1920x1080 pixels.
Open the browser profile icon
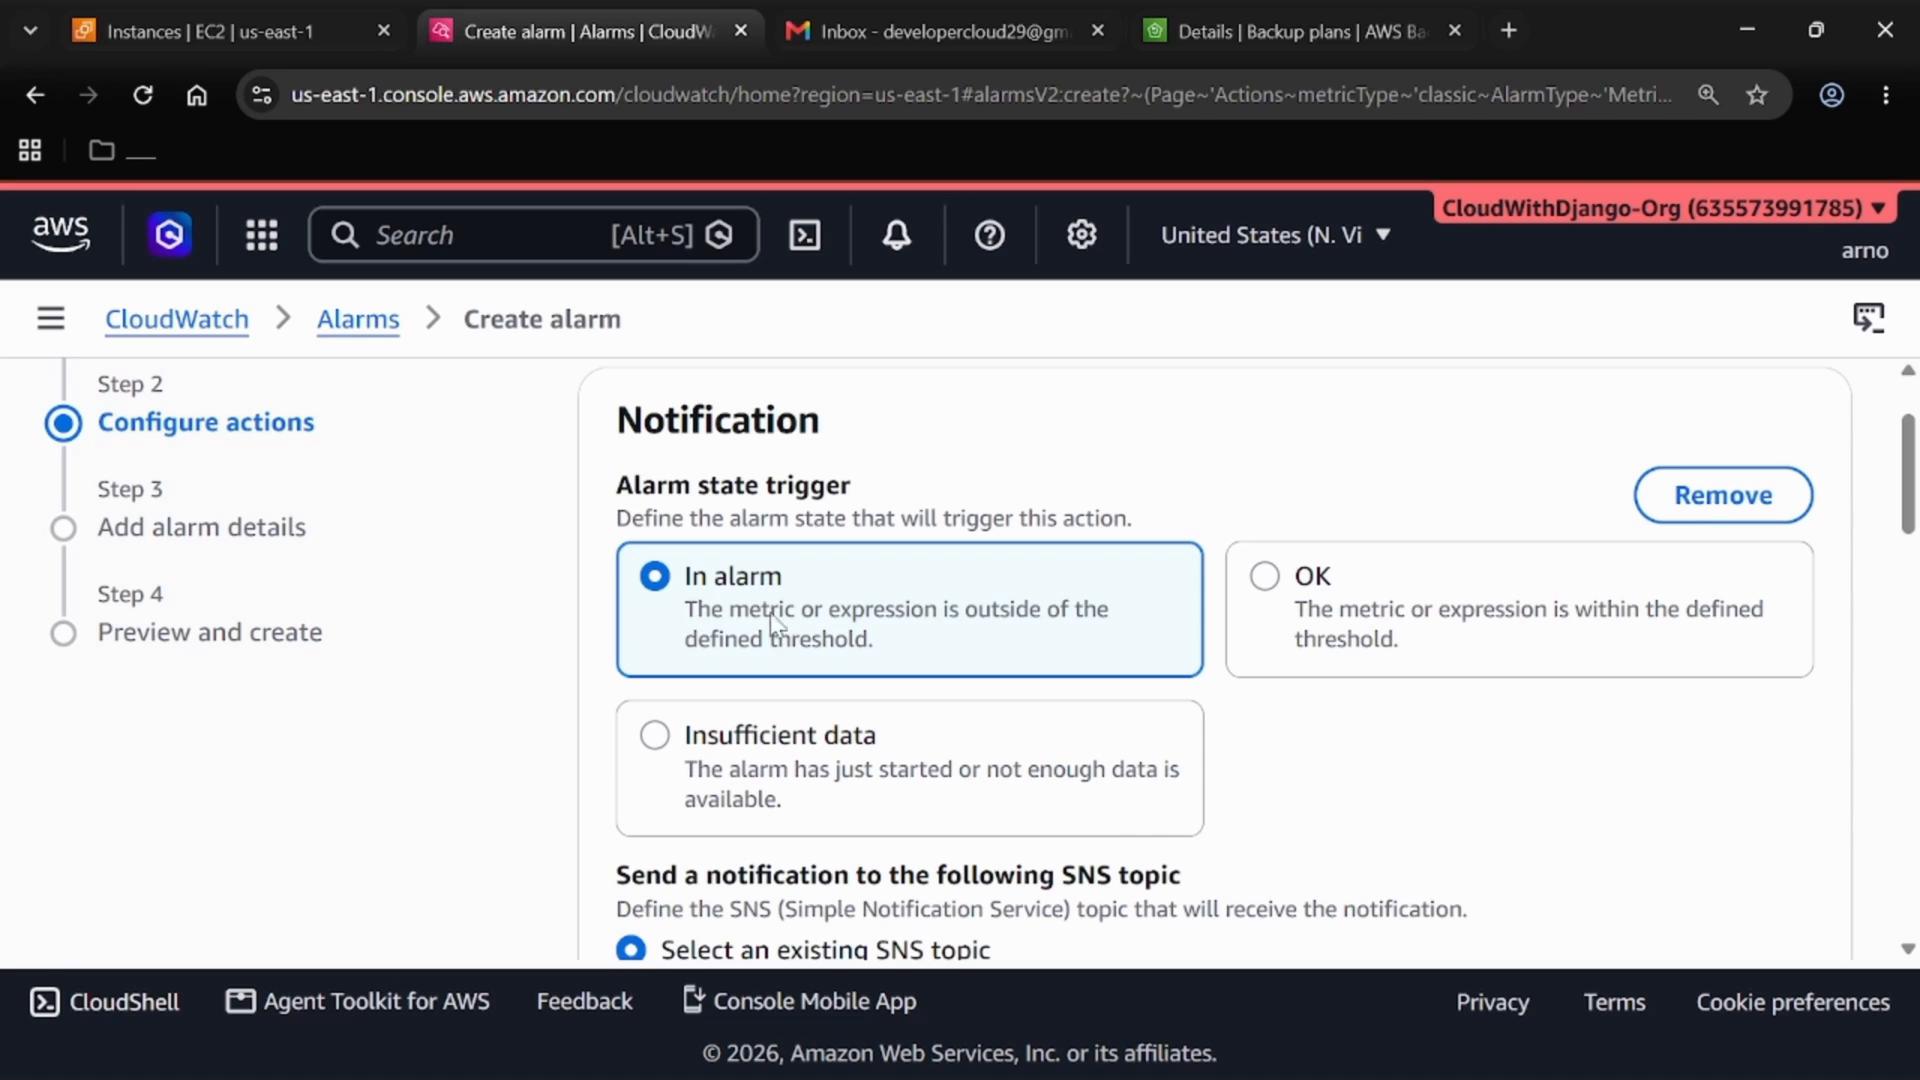point(1832,95)
